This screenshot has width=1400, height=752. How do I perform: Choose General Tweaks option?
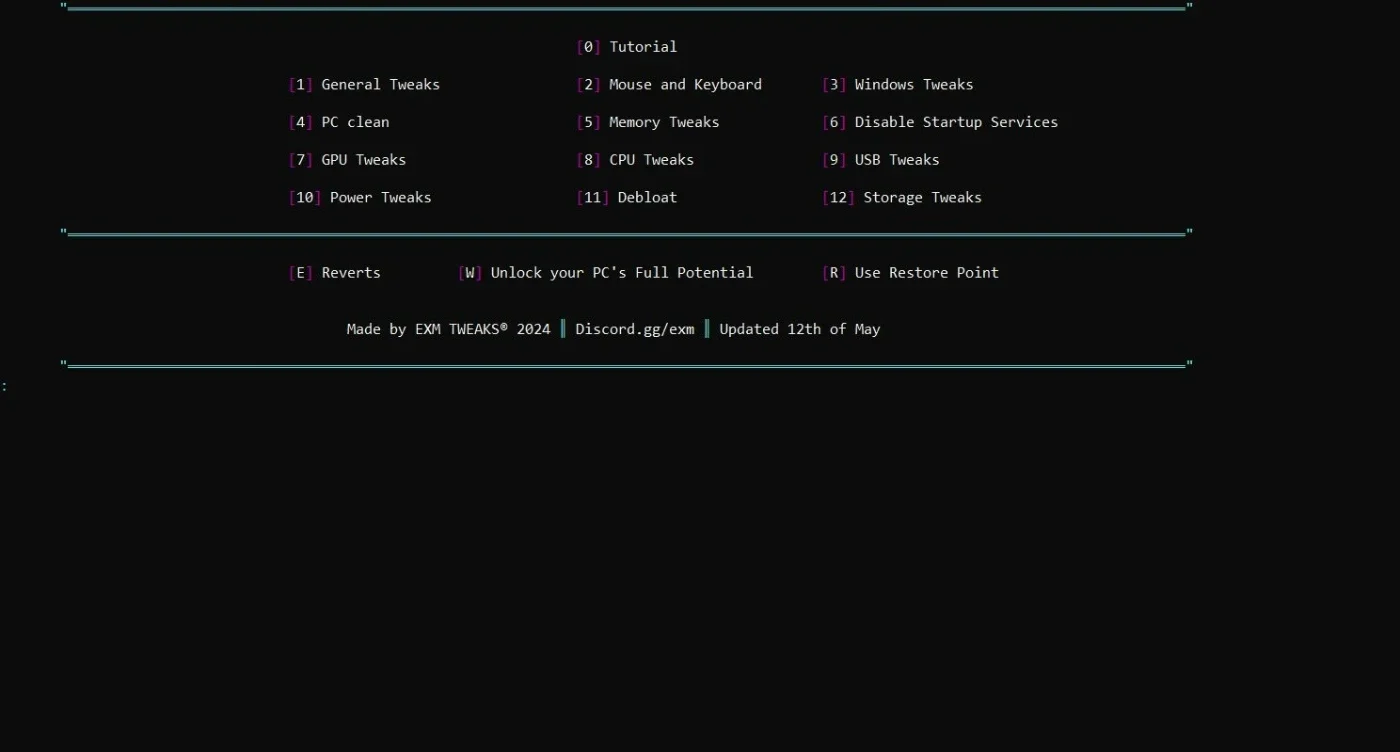pos(364,85)
